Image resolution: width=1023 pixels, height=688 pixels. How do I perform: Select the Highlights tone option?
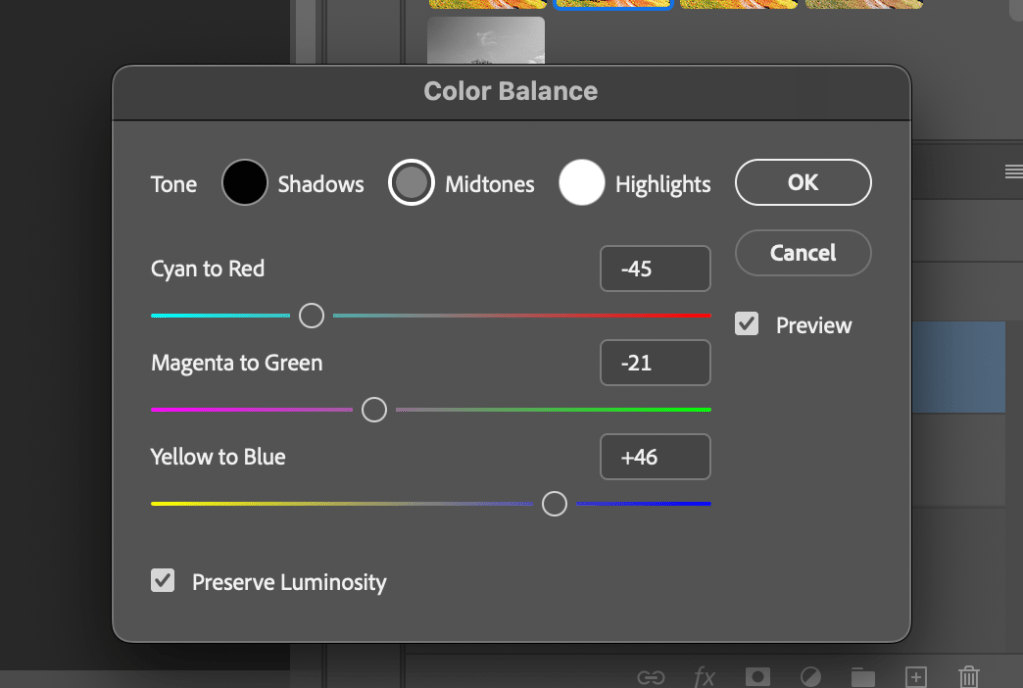pos(582,184)
